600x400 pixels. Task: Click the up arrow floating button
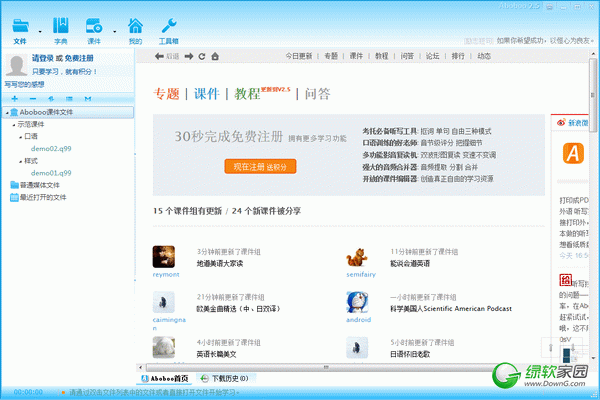(x=551, y=348)
